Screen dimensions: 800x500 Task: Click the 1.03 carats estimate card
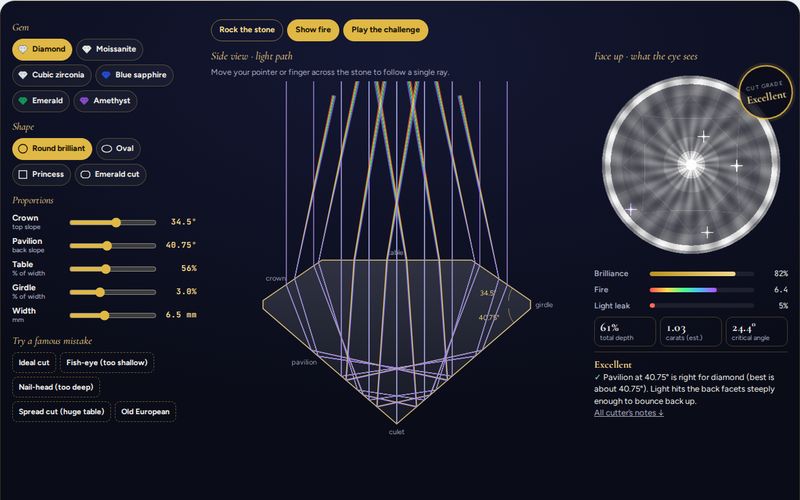click(691, 332)
